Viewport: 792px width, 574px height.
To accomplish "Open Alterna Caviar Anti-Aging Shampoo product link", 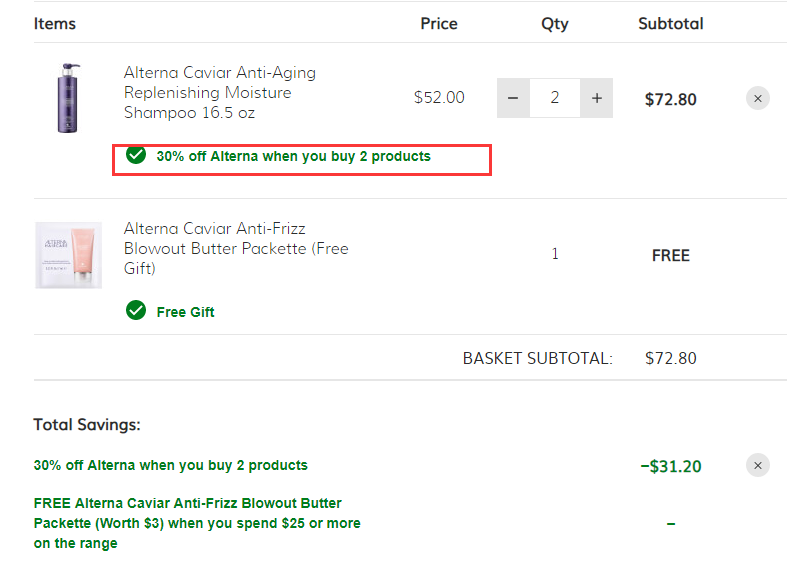I will [x=220, y=92].
